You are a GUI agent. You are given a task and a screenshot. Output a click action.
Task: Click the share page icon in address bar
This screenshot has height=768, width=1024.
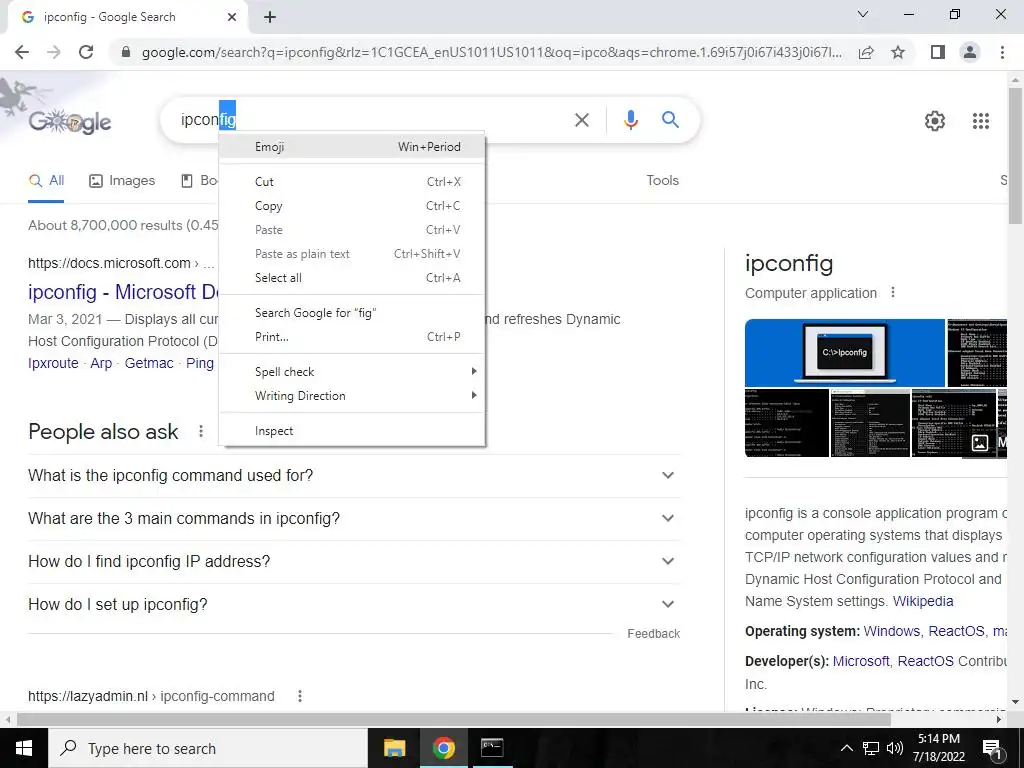point(866,52)
